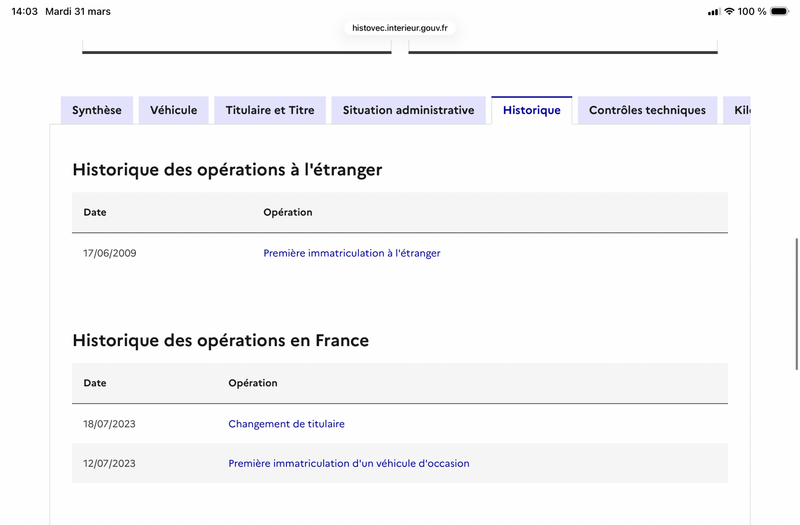Open the Véhicule tab
Screen dimensions: 800x525
[x=174, y=110]
